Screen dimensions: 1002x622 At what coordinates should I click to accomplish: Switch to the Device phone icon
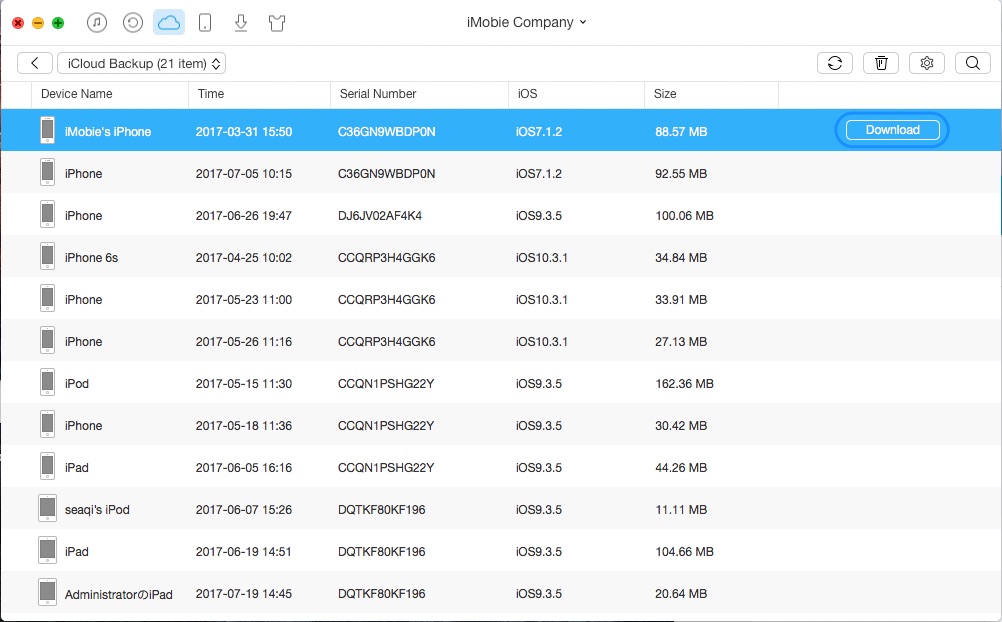pos(204,22)
